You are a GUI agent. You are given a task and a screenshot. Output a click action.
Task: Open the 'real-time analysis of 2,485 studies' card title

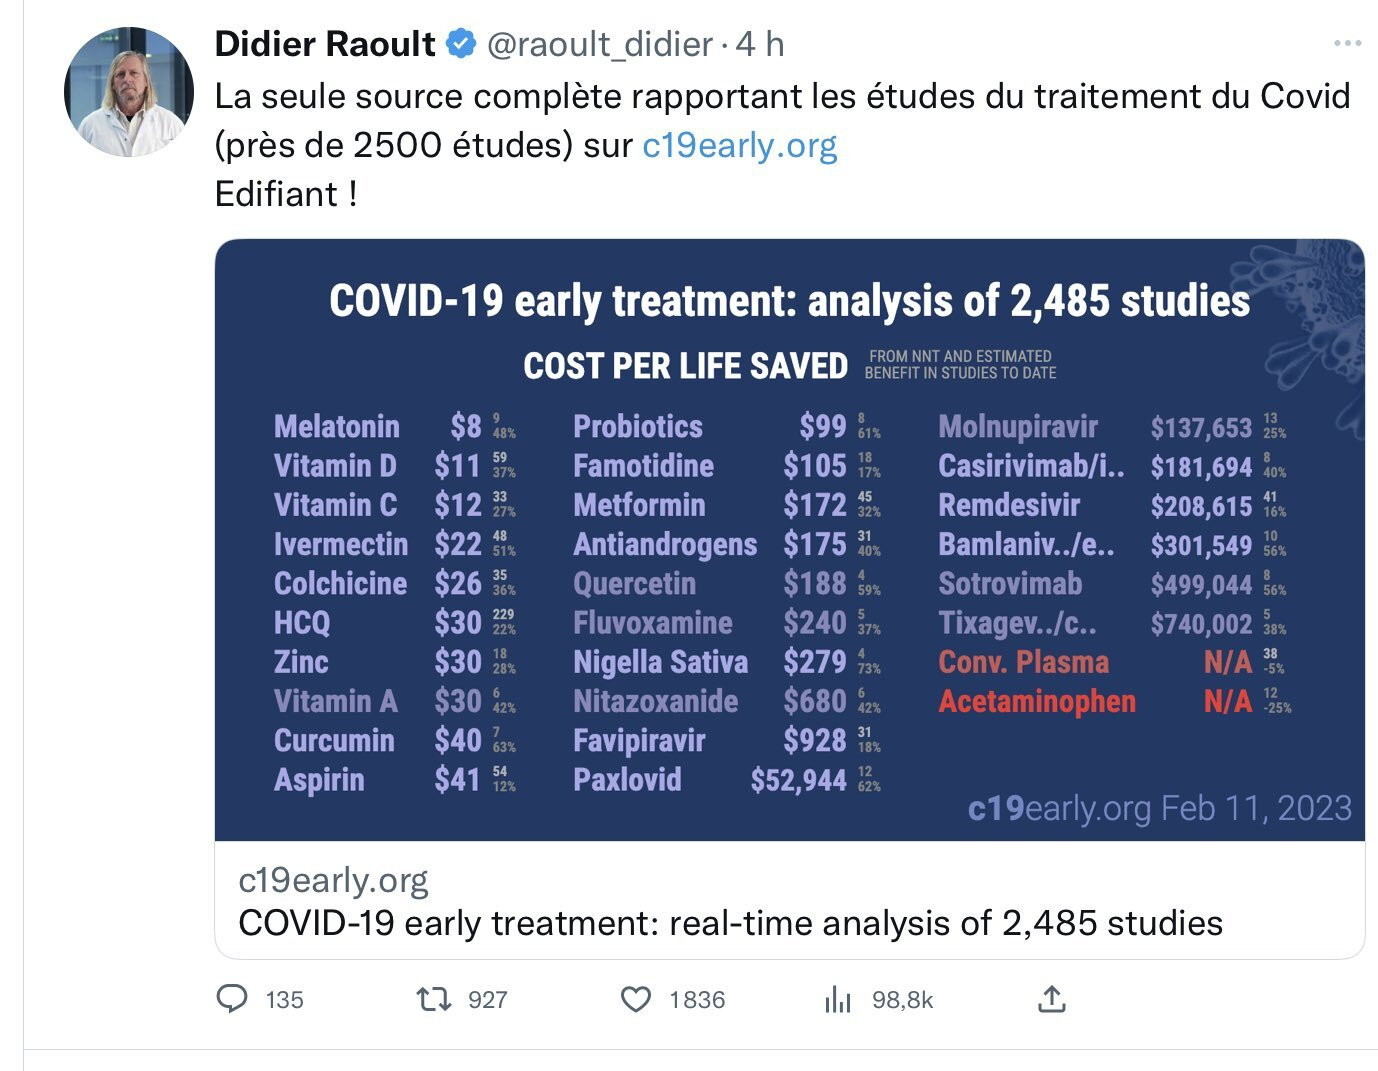pyautogui.click(x=730, y=923)
